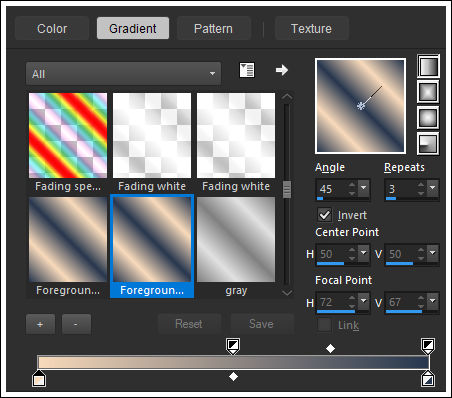Click the Reset button

click(189, 324)
